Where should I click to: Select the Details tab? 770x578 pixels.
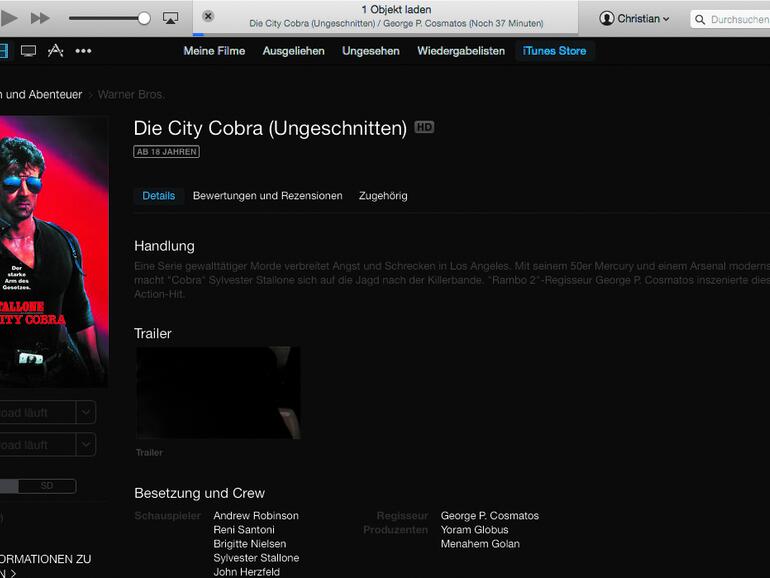(159, 195)
